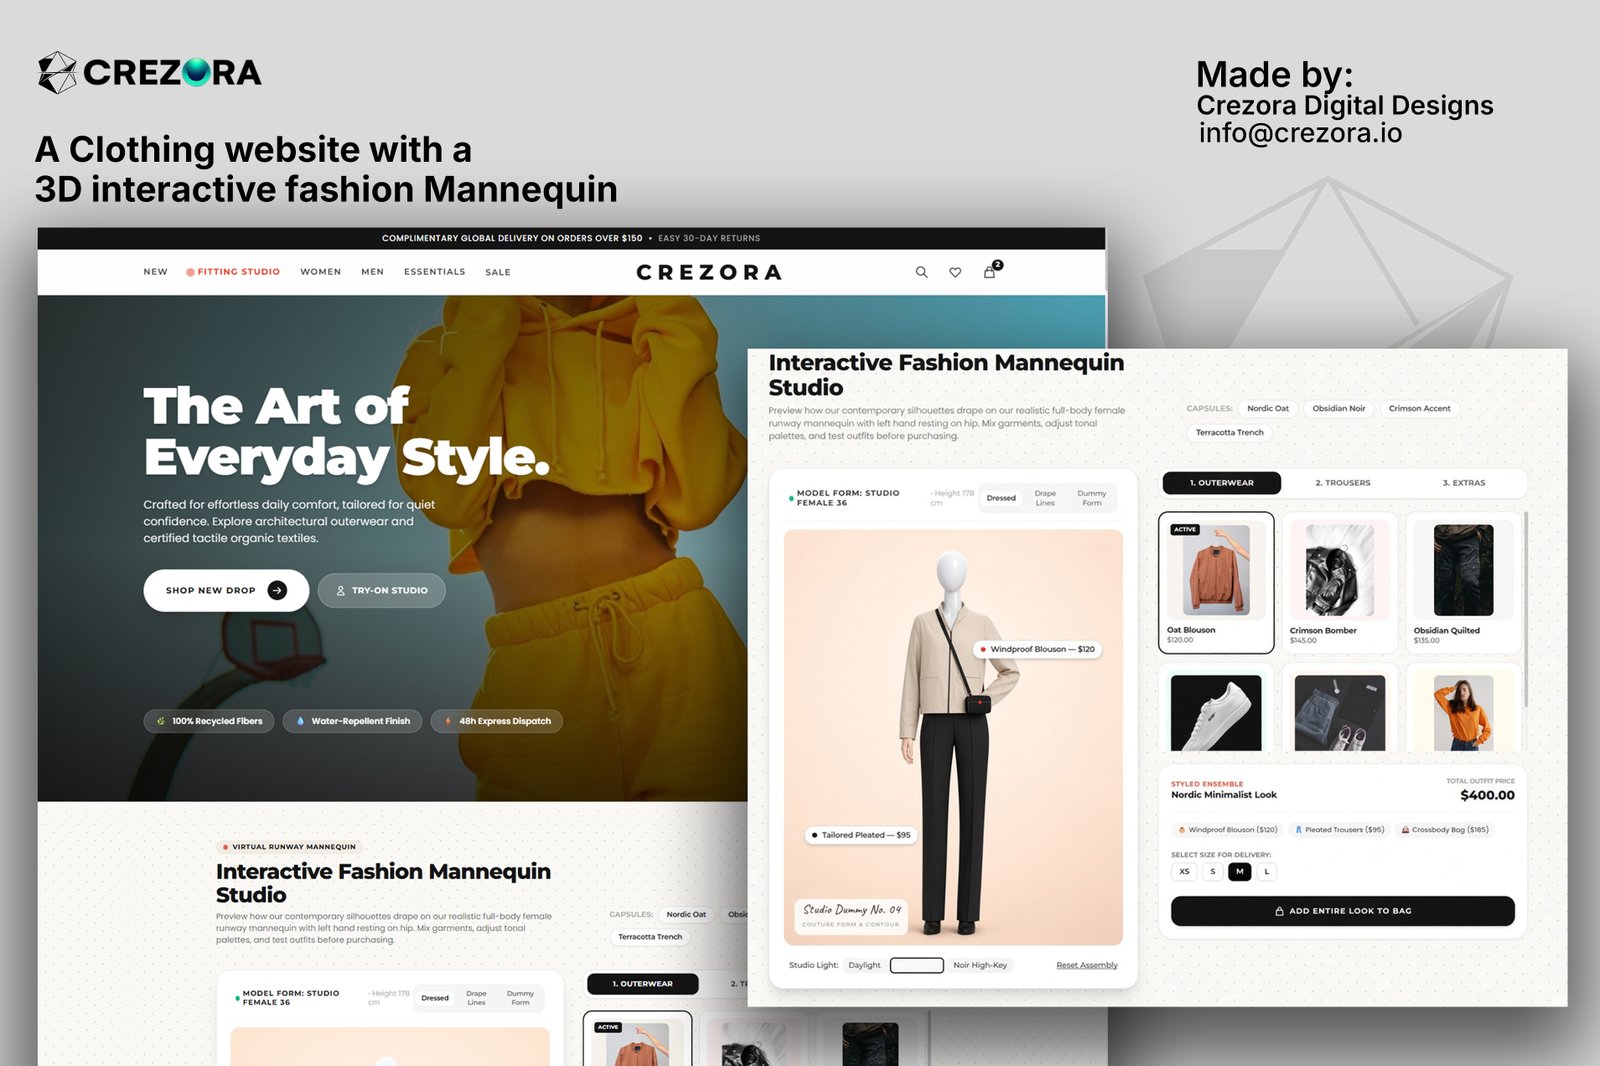Image resolution: width=1600 pixels, height=1066 pixels.
Task: Click Add Entire Look to Bag
Action: point(1343,911)
